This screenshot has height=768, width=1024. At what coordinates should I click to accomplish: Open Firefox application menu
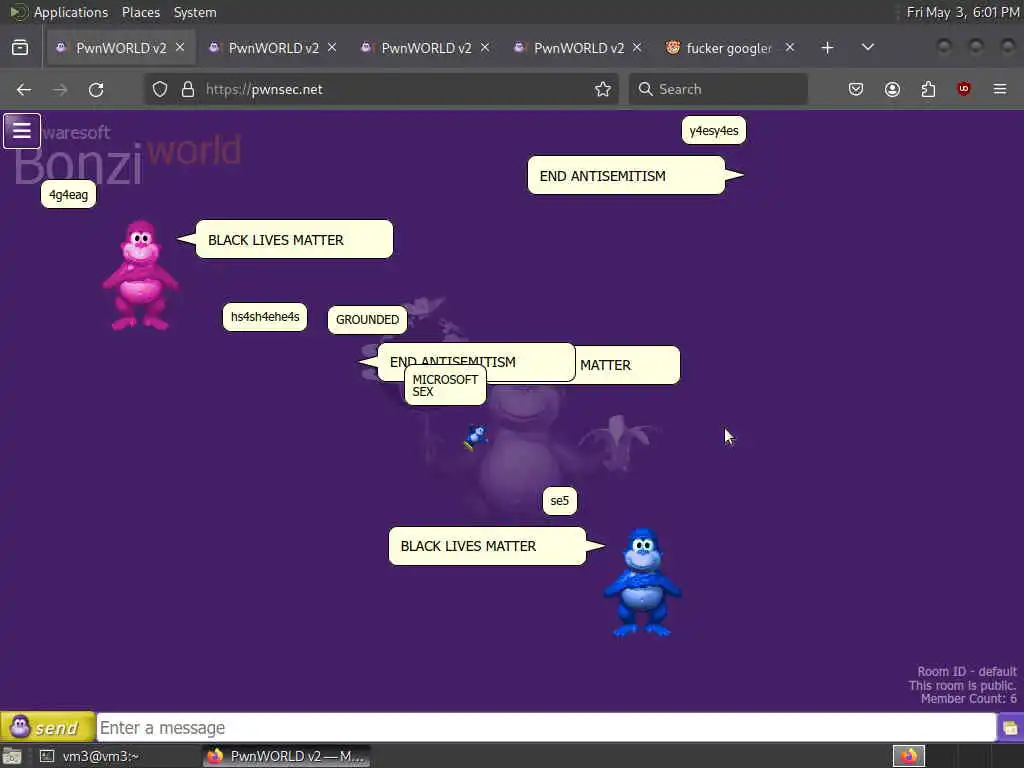[1000, 89]
